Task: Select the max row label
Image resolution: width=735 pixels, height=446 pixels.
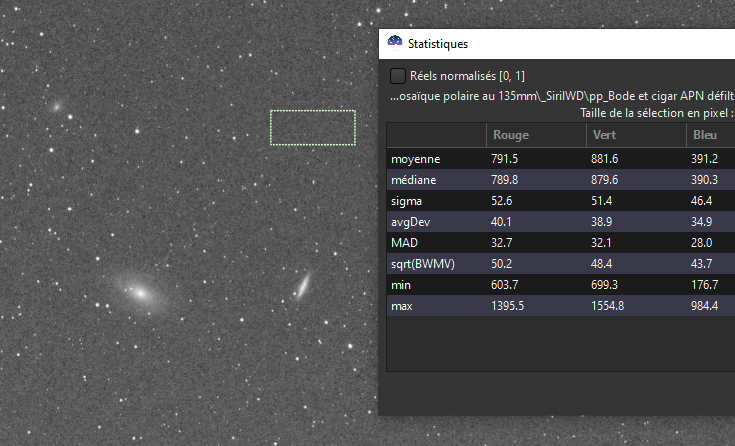Action: 402,306
